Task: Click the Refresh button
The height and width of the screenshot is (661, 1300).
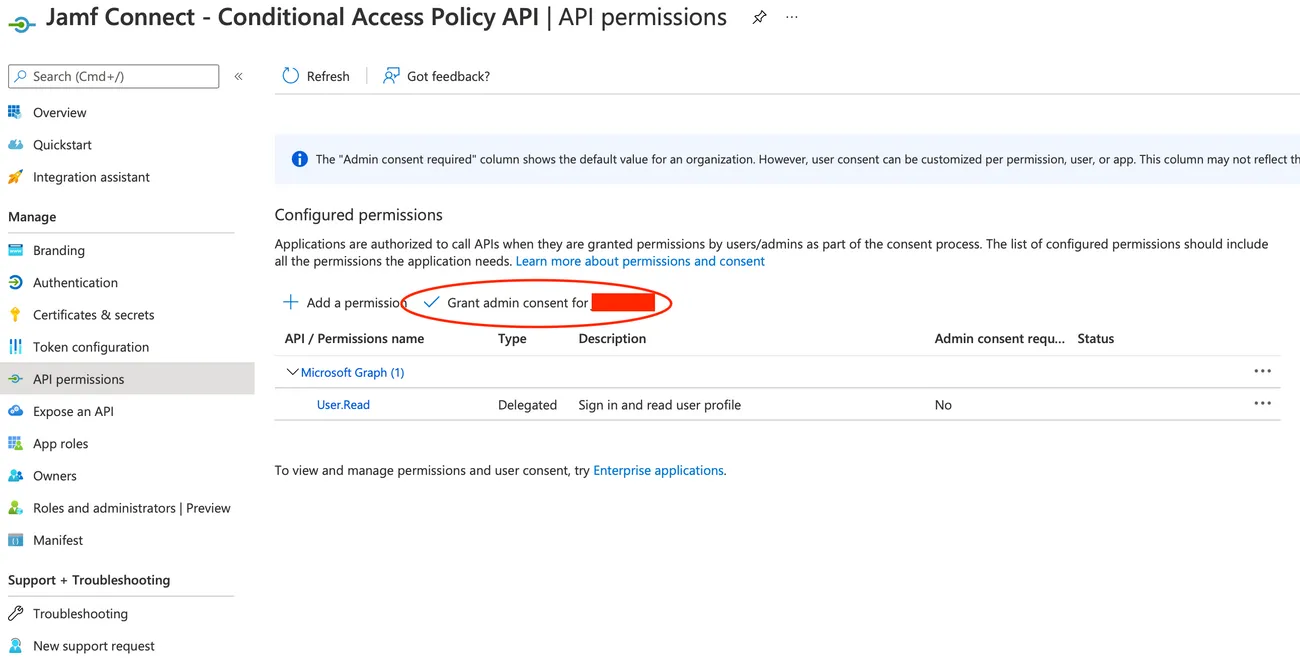Action: pos(316,76)
